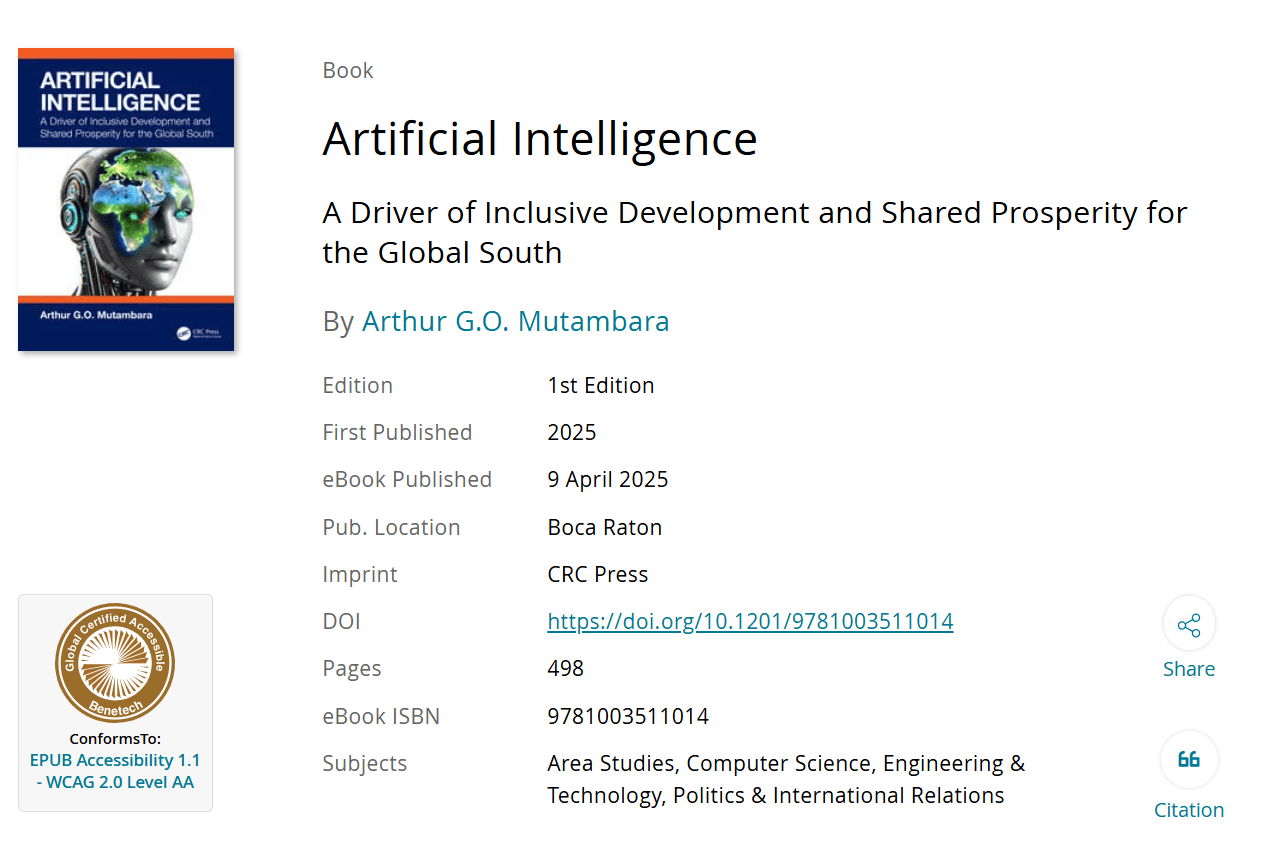Open the Citation quote-mark icon
1288x851 pixels.
click(1189, 760)
